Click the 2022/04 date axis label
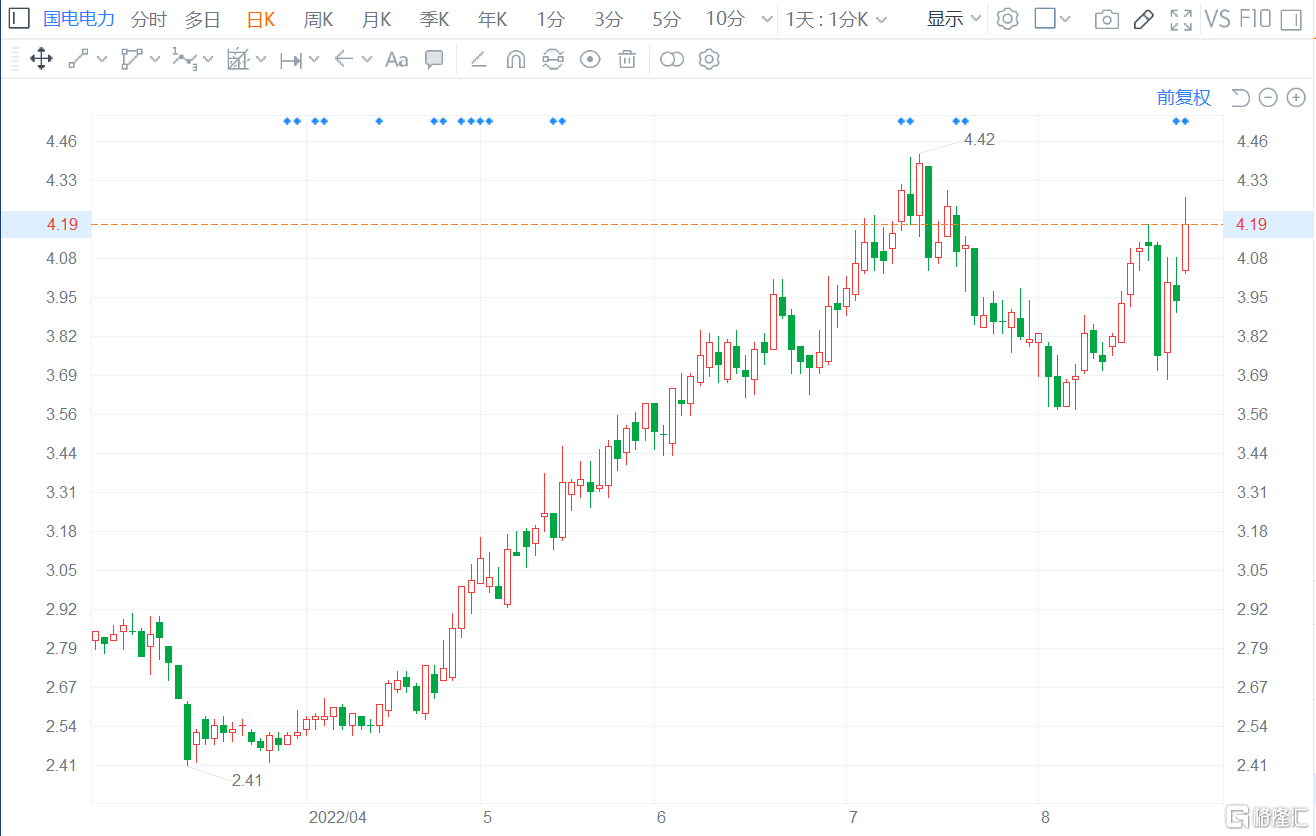Screen dimensions: 1316x836 point(337,817)
